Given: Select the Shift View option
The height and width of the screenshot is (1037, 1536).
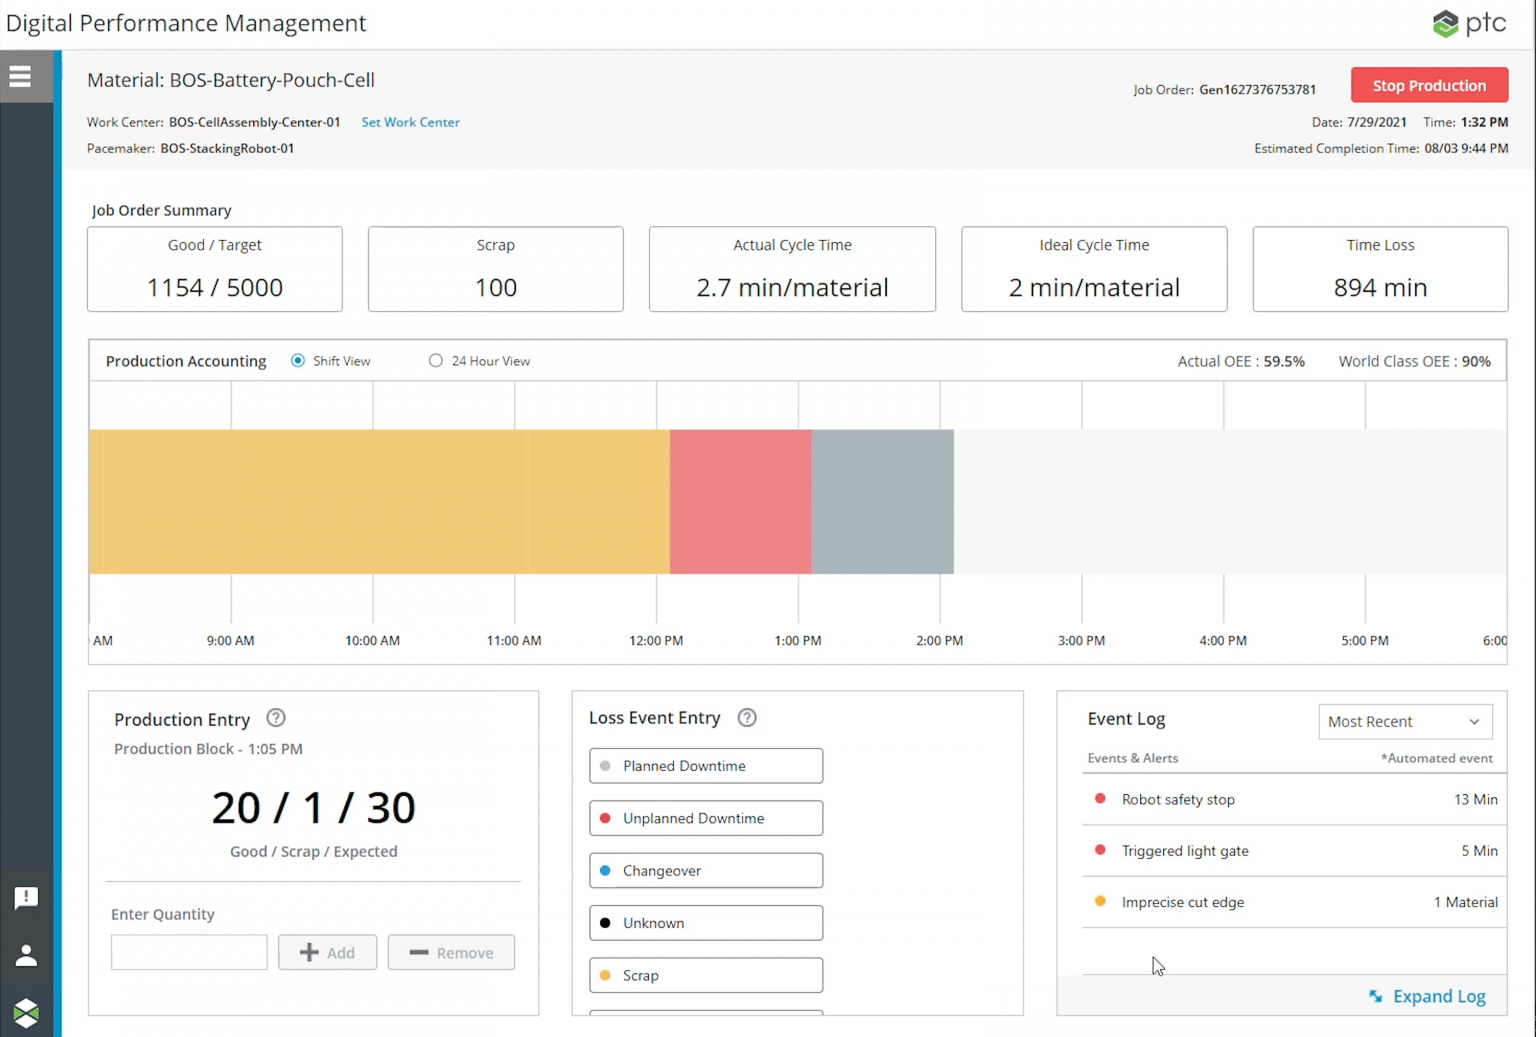Looking at the screenshot, I should pos(297,360).
